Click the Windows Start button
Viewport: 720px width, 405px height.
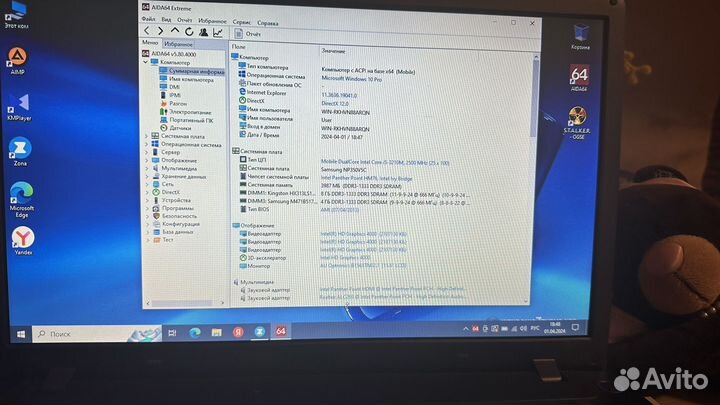[21, 334]
